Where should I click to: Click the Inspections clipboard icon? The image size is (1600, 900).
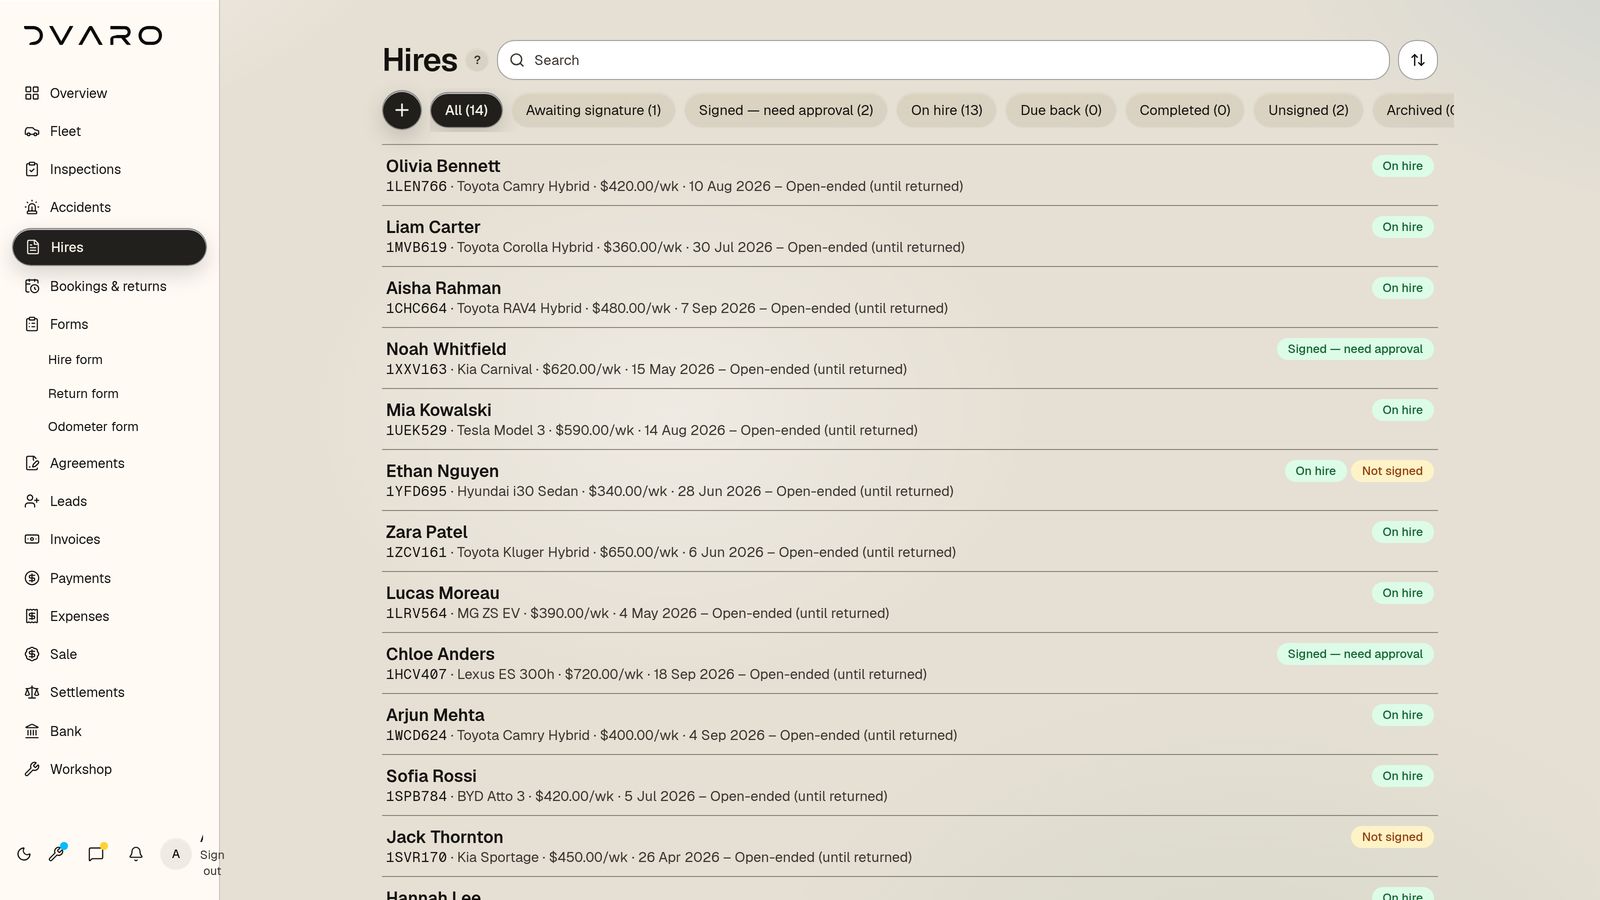pyautogui.click(x=32, y=169)
